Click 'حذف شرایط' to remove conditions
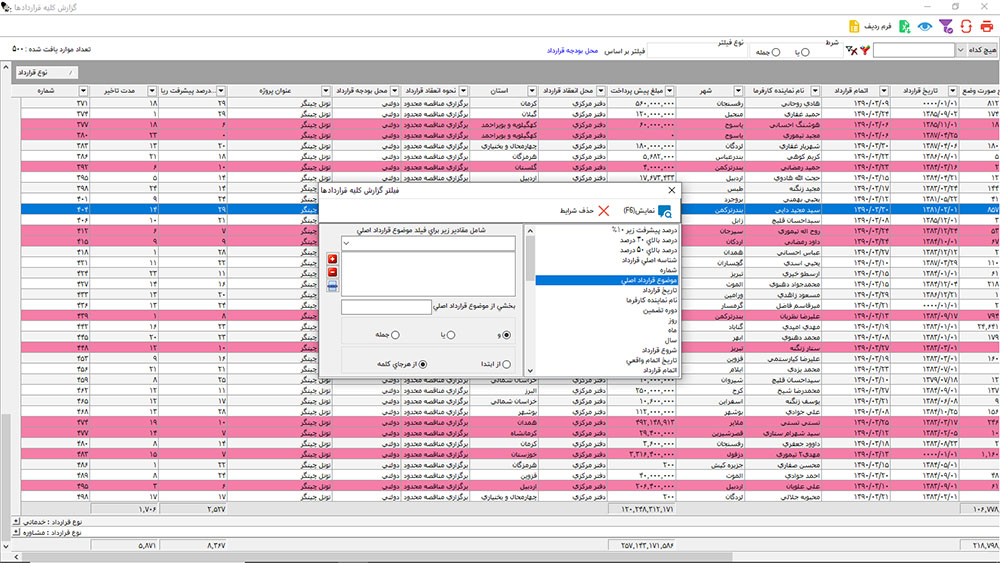 click(585, 210)
